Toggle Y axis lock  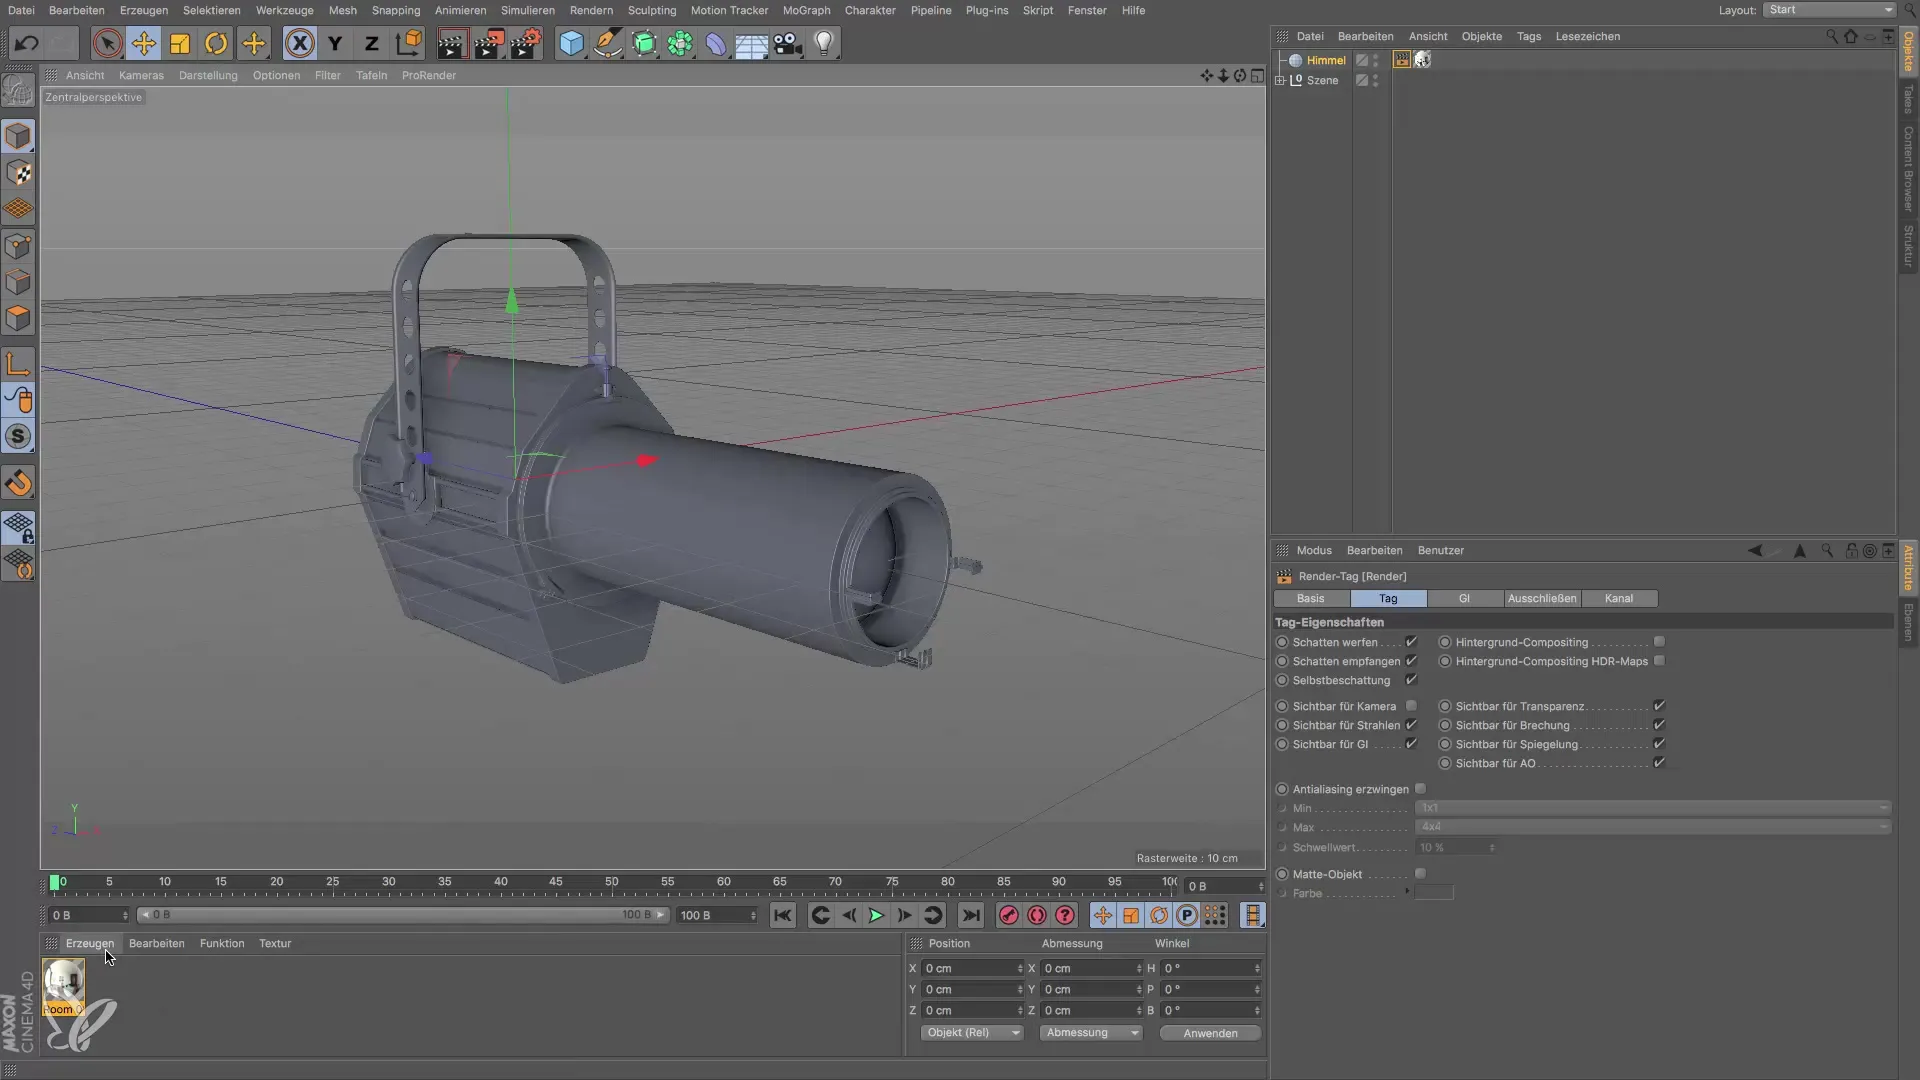point(335,43)
